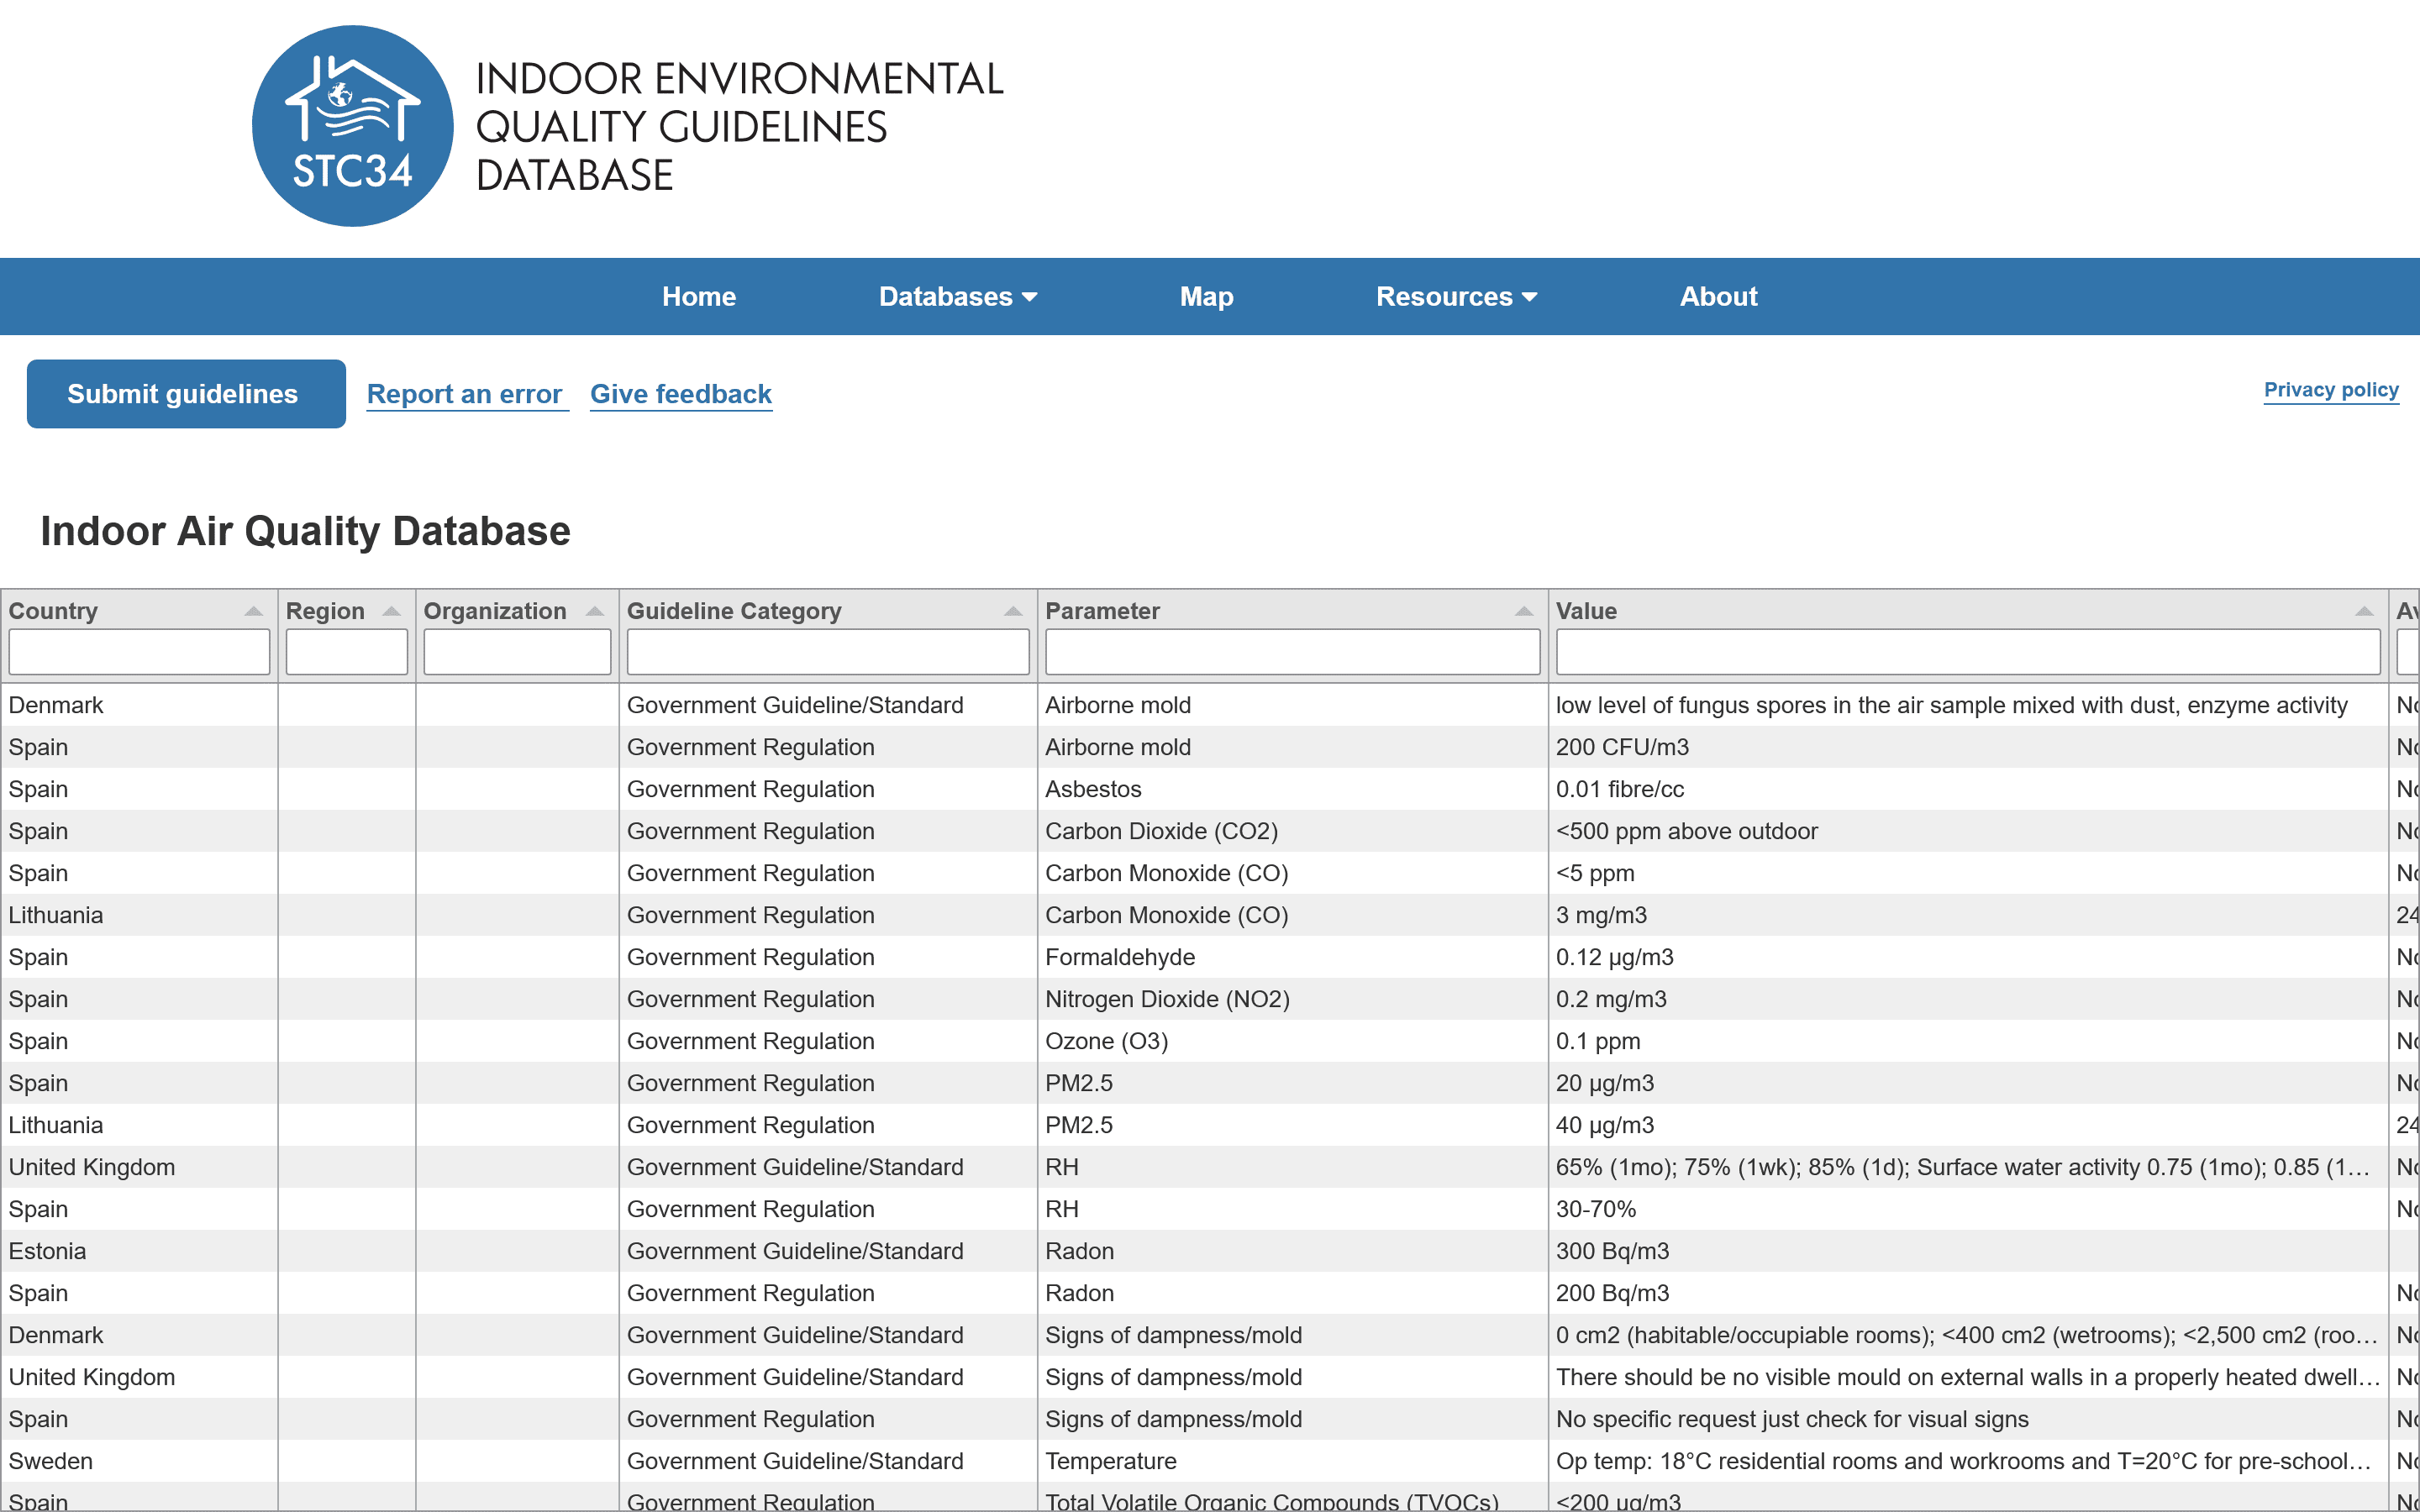
Task: Expand the Databases dropdown menu
Action: pos(957,297)
